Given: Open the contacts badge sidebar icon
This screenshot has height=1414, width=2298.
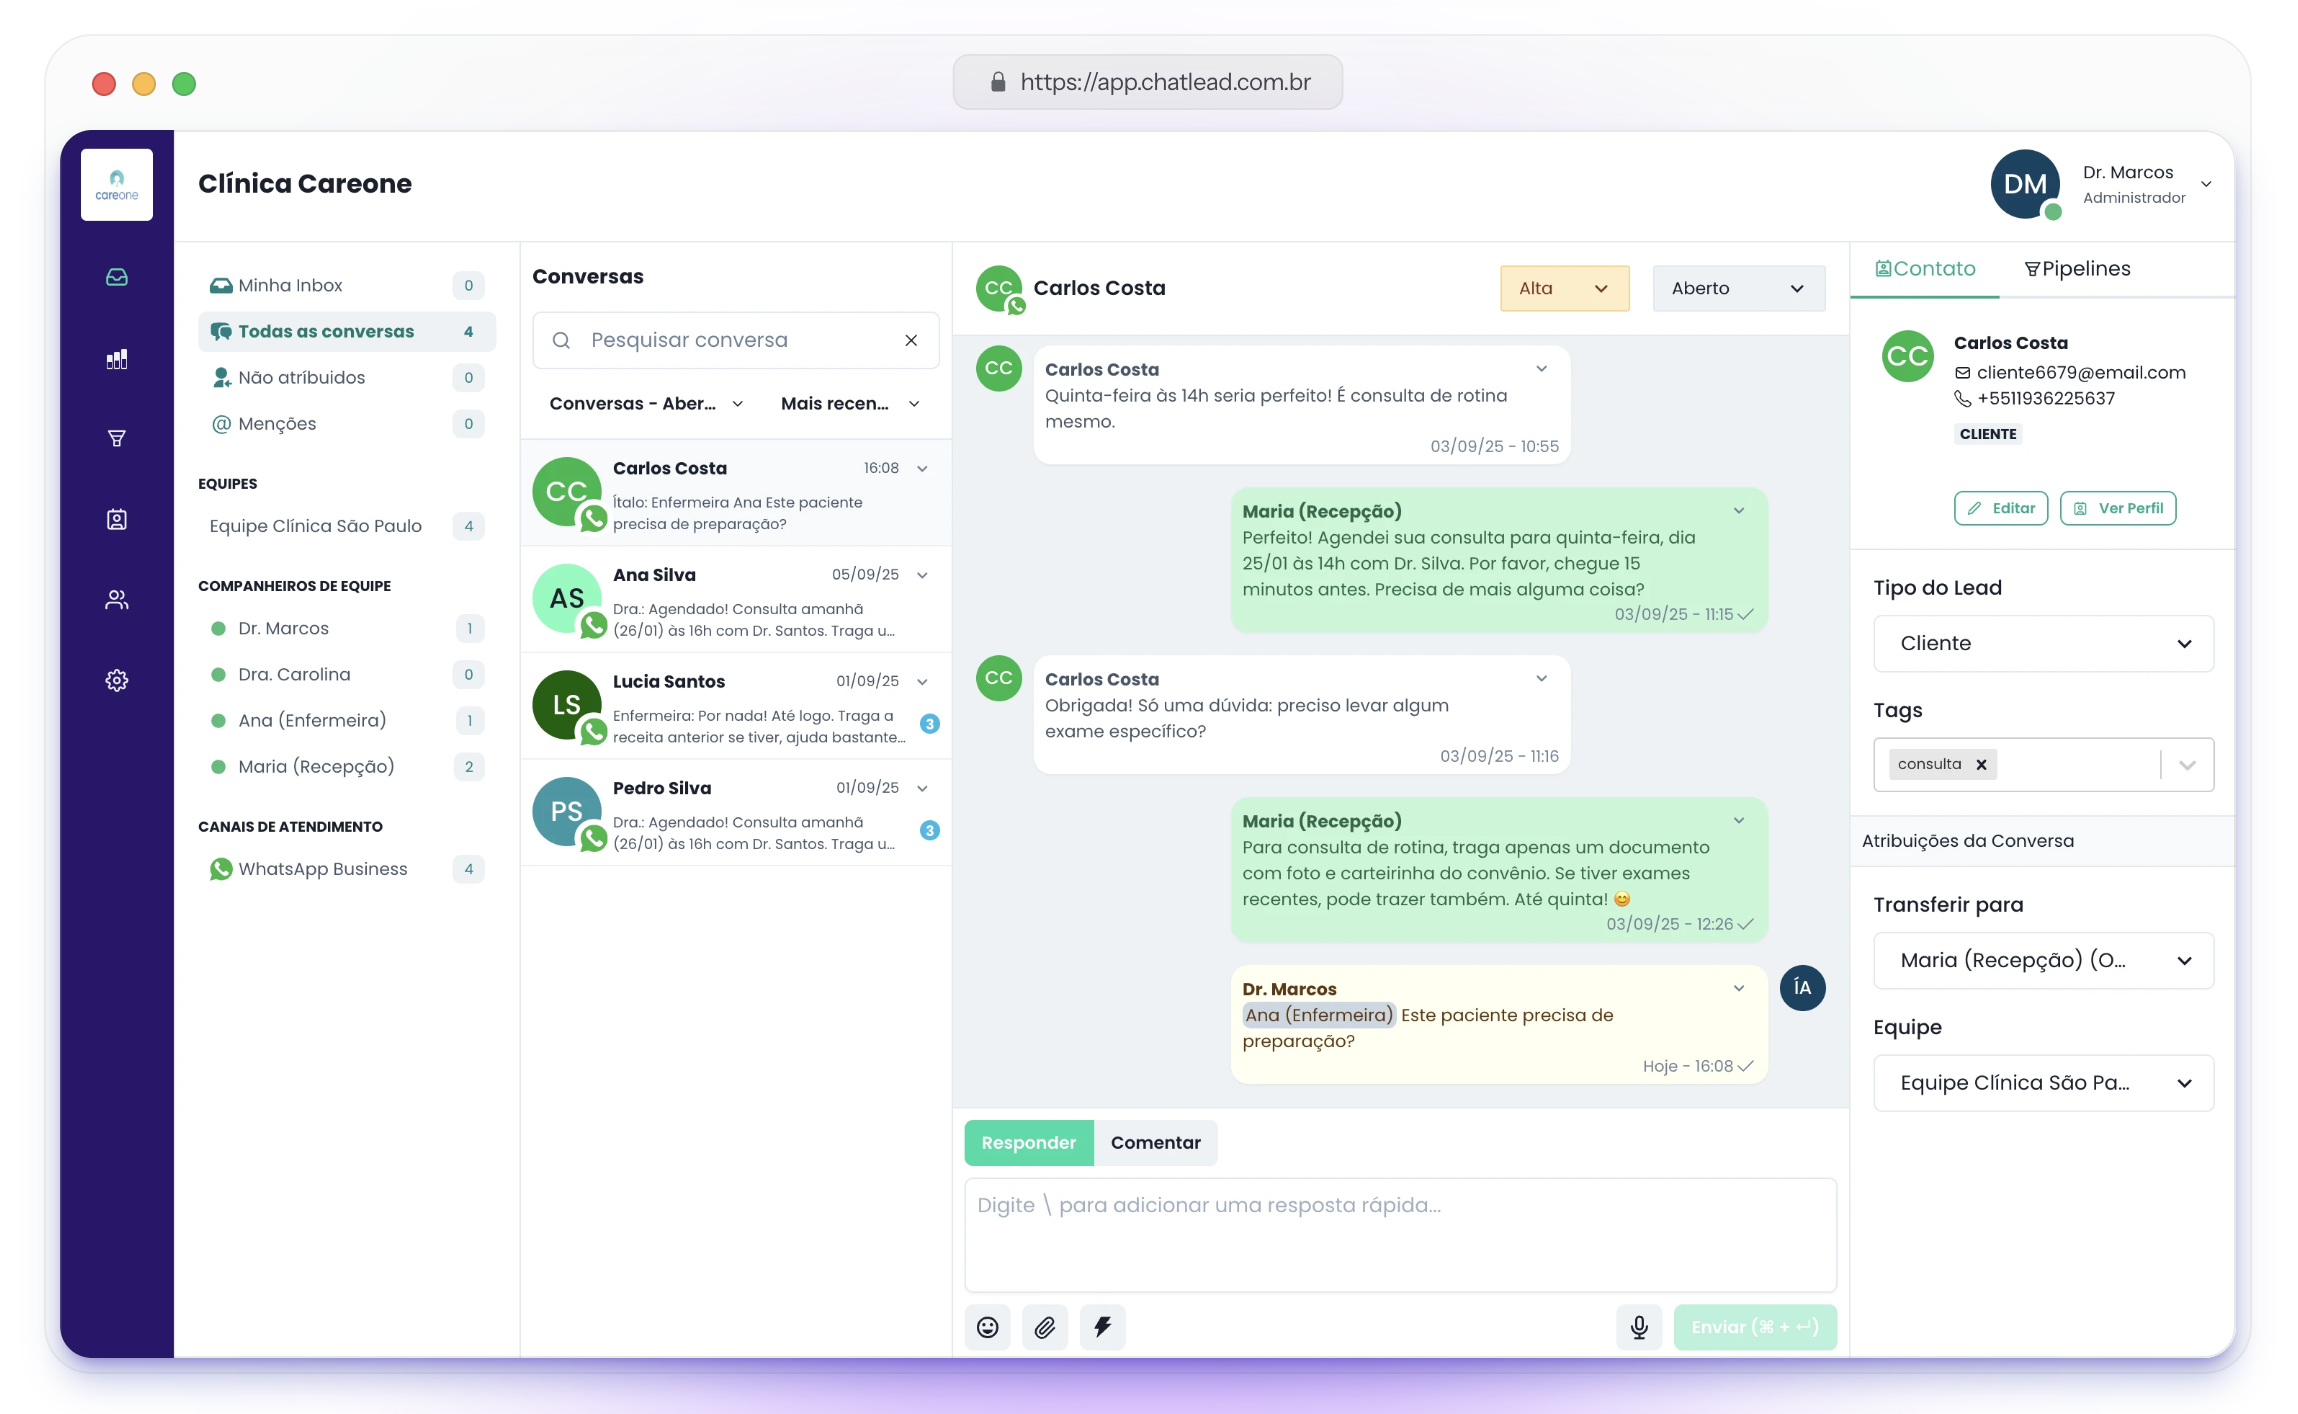Looking at the screenshot, I should coord(117,519).
